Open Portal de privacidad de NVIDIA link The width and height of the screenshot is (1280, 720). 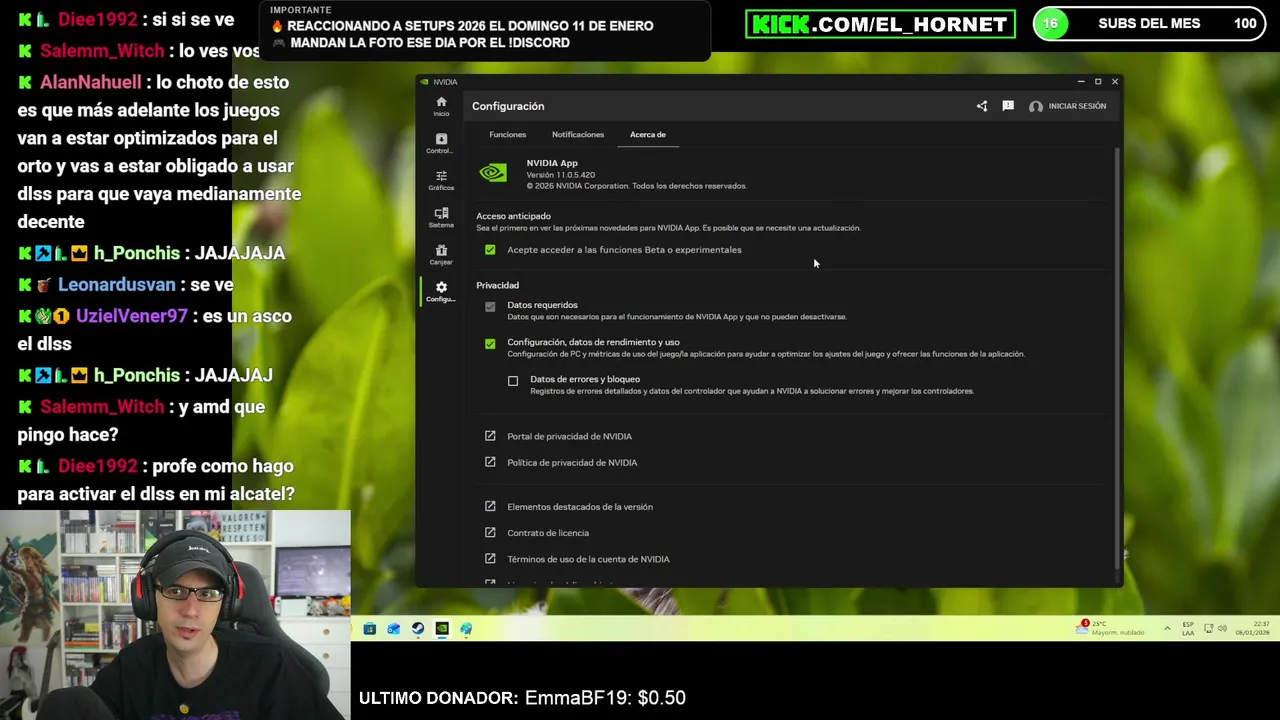pos(569,436)
